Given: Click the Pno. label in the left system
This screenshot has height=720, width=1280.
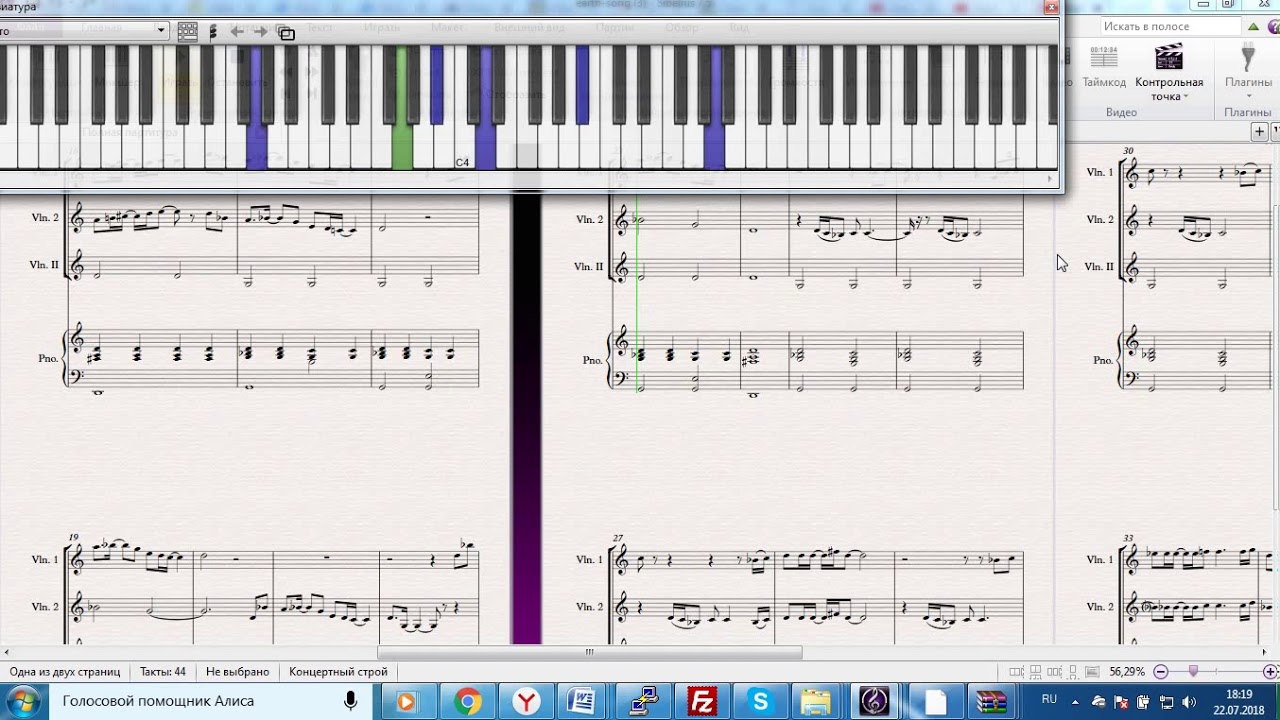Looking at the screenshot, I should pos(48,358).
